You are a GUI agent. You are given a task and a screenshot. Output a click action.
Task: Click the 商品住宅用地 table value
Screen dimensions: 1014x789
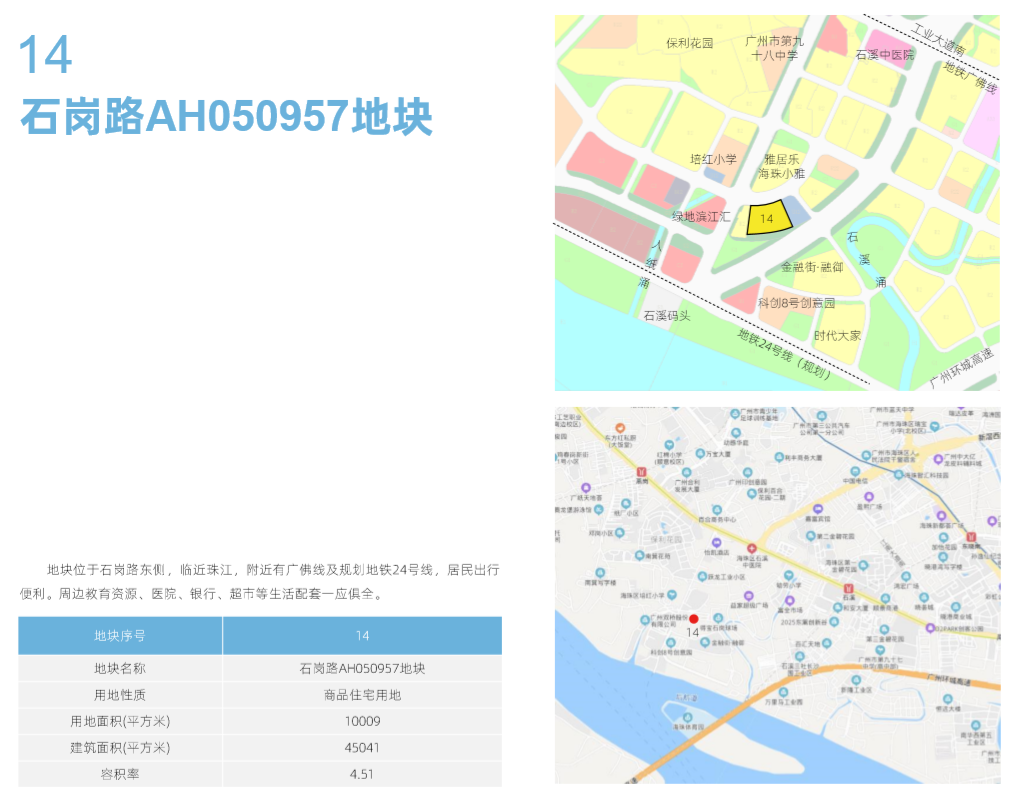(x=362, y=695)
